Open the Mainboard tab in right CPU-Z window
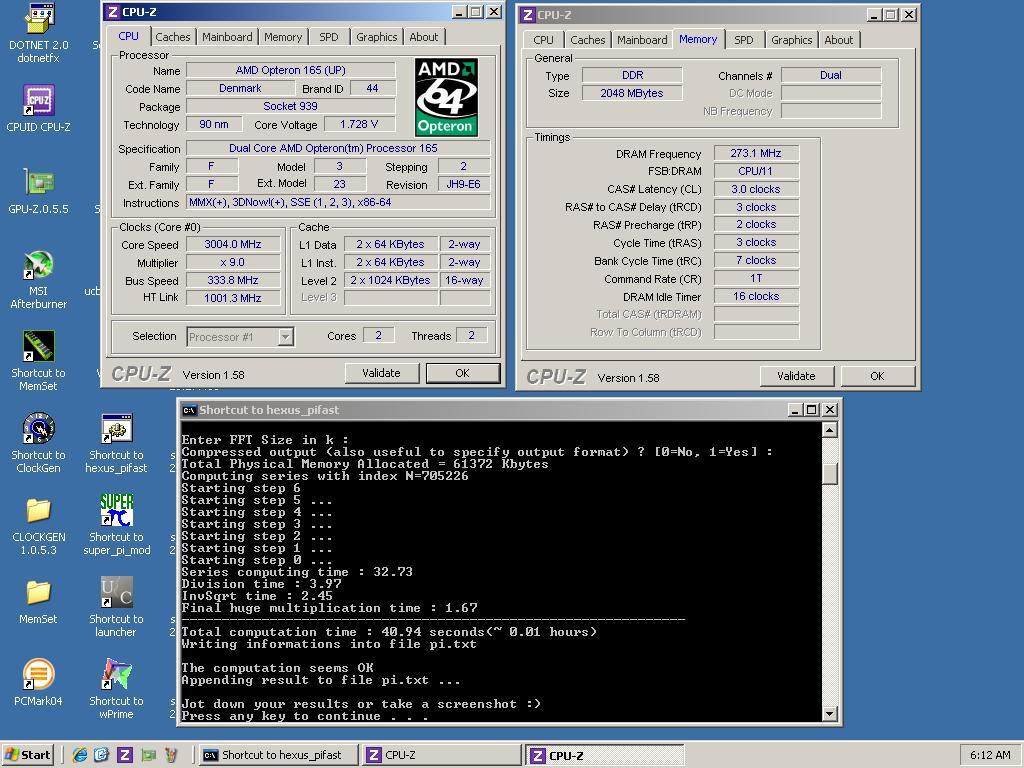The image size is (1024, 768). 642,40
